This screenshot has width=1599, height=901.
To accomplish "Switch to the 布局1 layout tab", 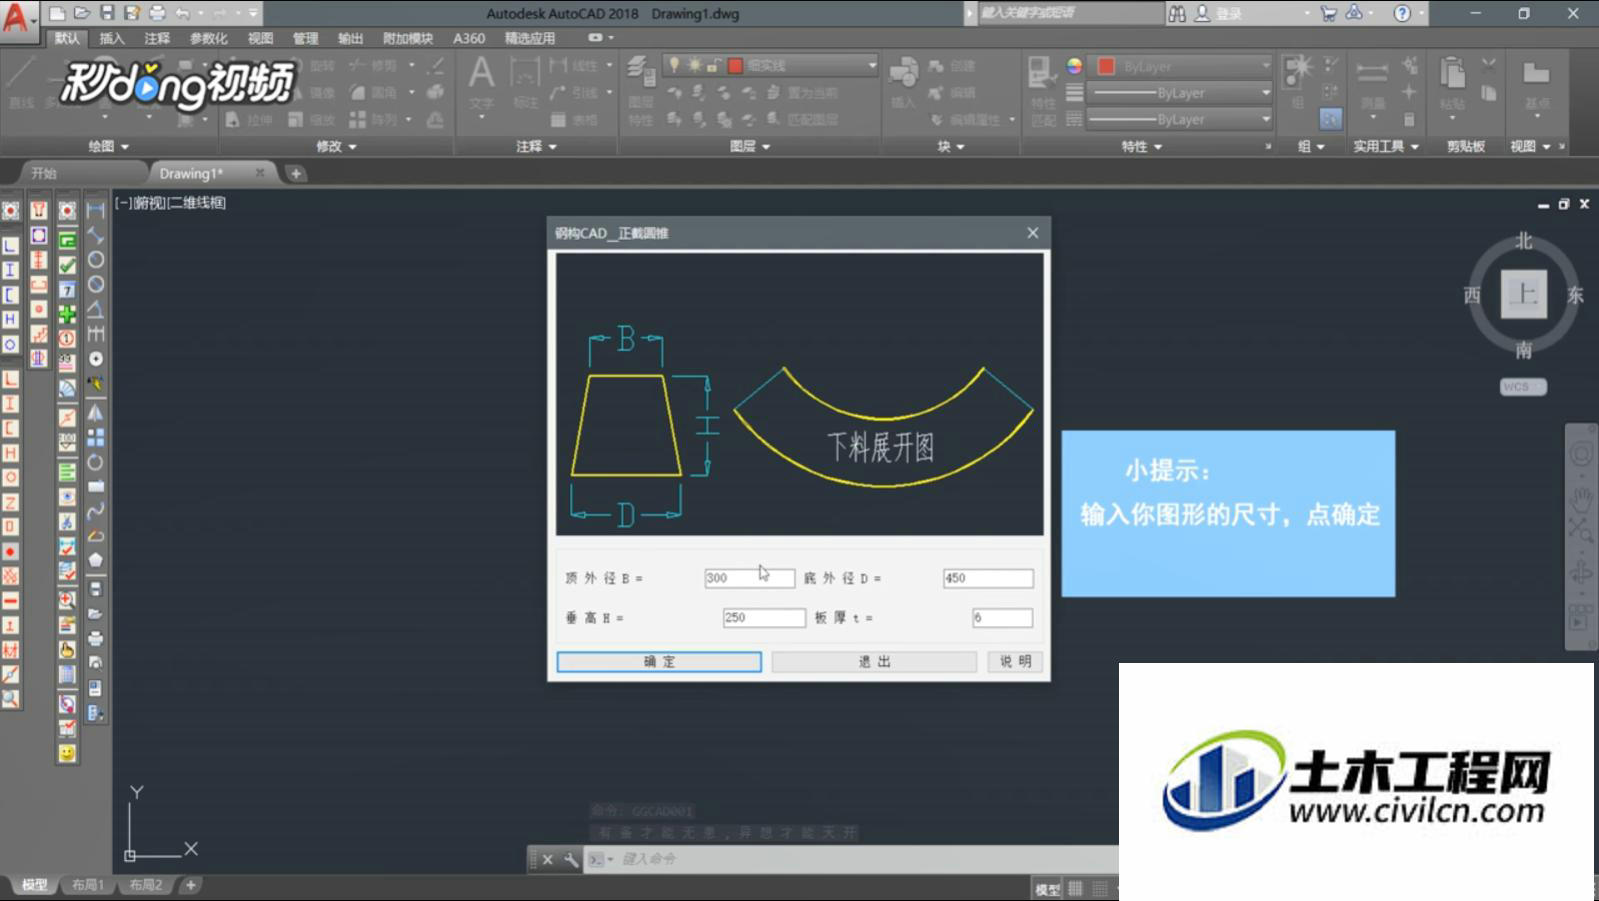I will (88, 885).
